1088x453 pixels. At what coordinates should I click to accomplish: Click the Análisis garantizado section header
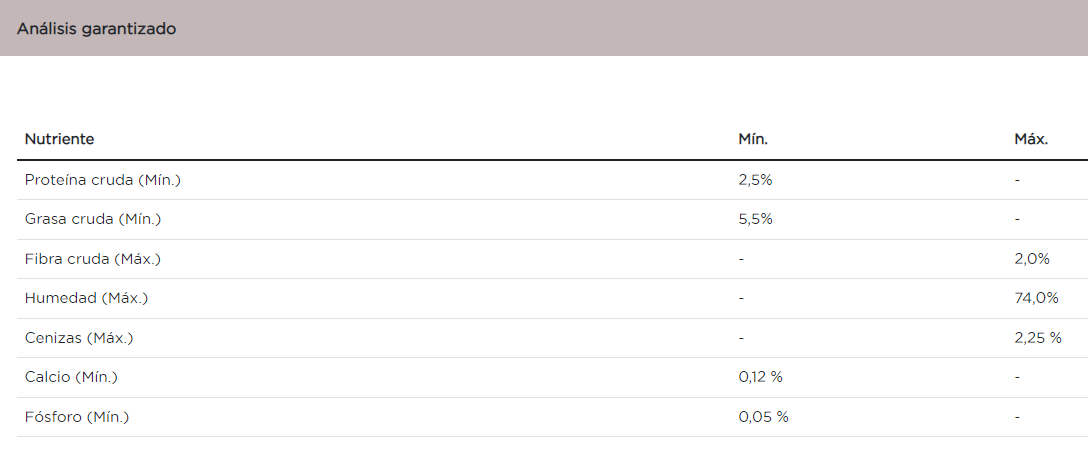pyautogui.click(x=97, y=29)
